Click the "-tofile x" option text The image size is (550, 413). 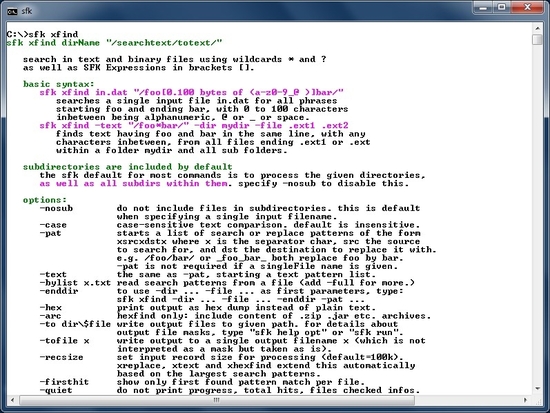[65, 341]
